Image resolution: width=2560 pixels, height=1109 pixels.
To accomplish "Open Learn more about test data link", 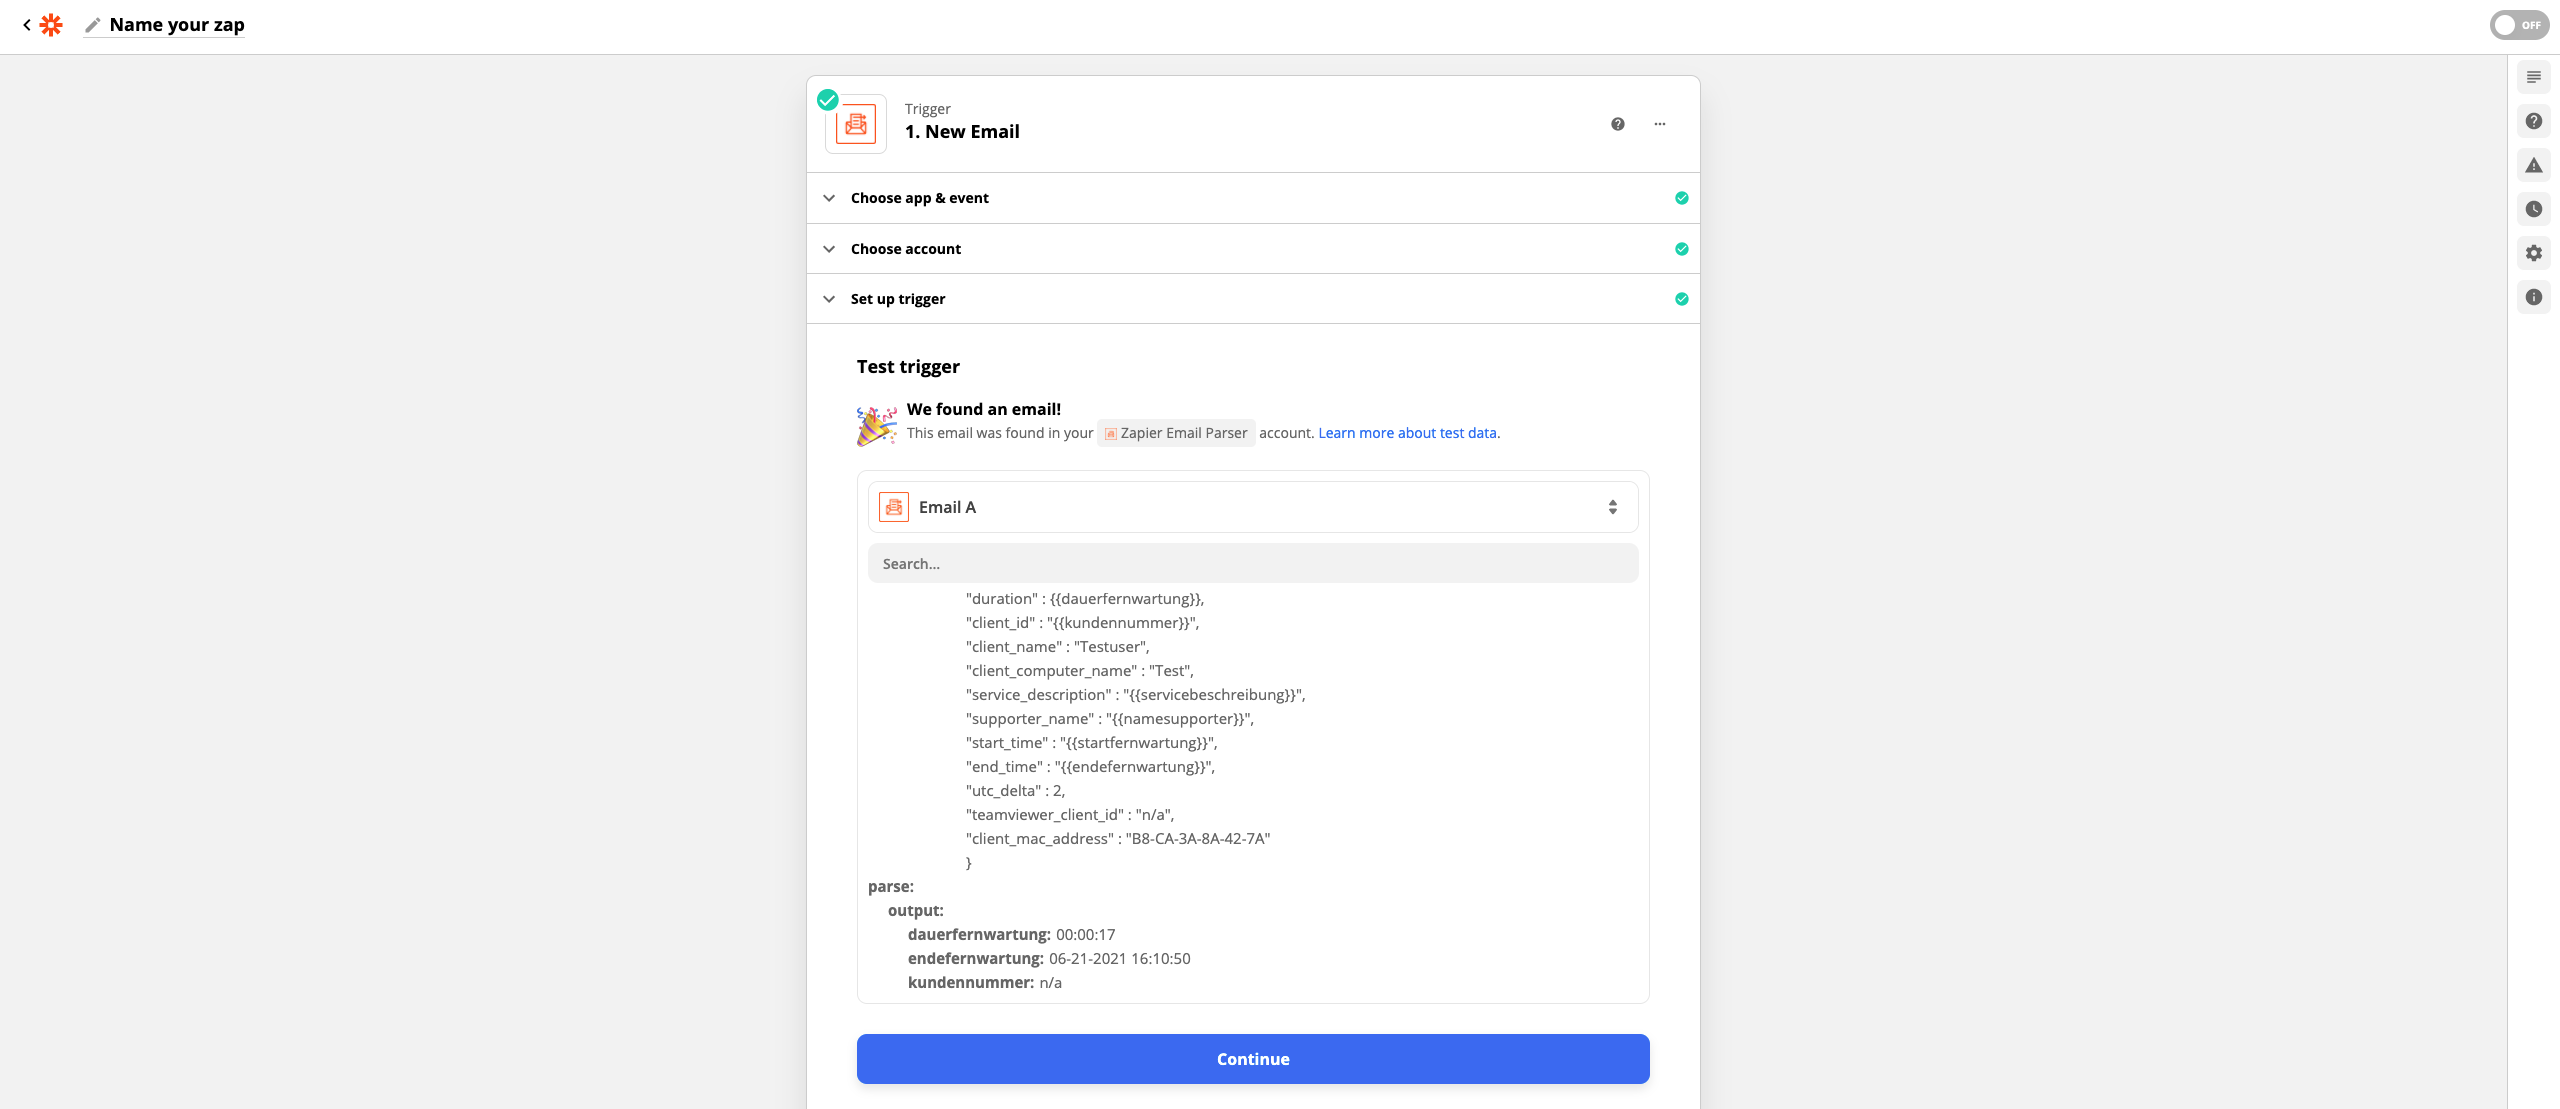I will pos(1407,433).
